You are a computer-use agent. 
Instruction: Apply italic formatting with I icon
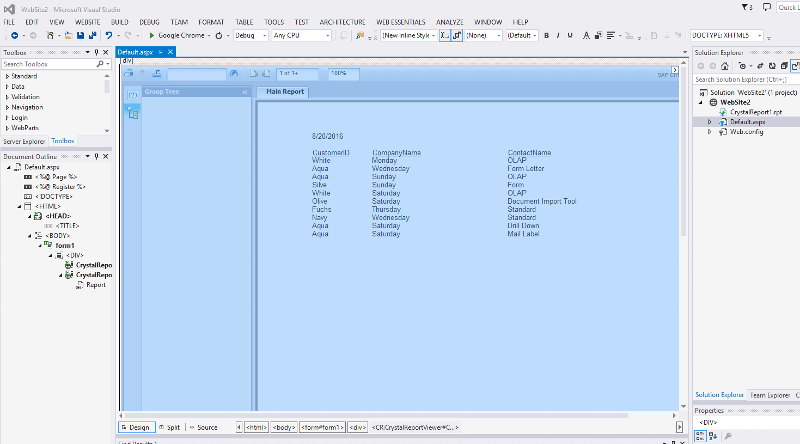[558, 35]
